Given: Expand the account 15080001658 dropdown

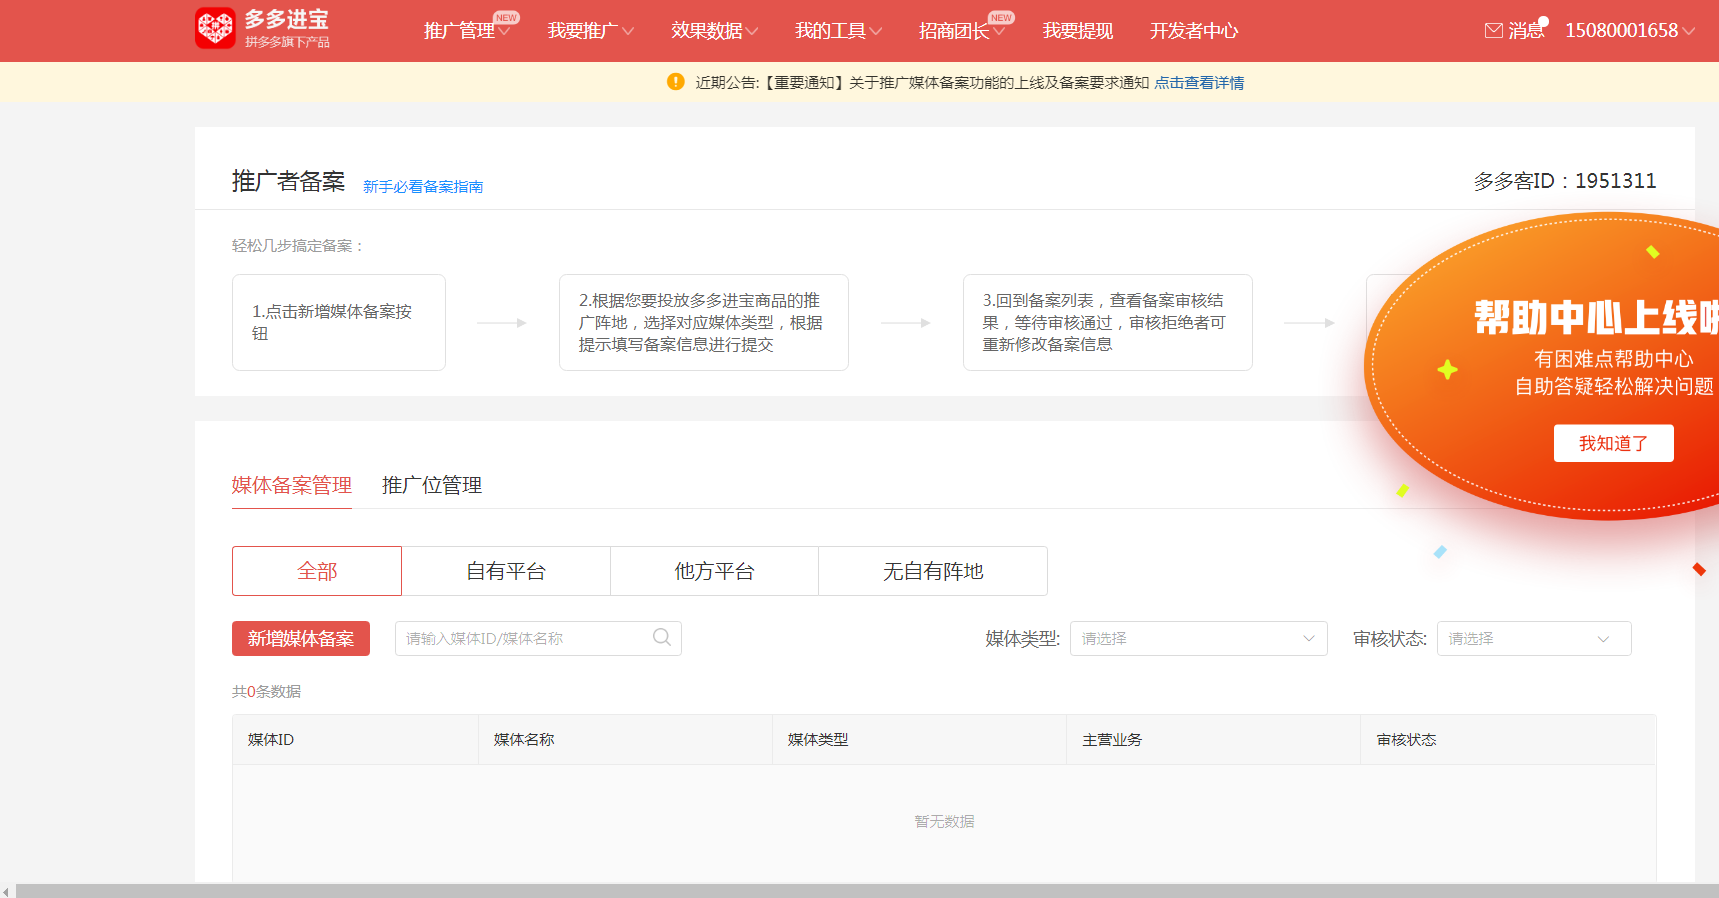Looking at the screenshot, I should coord(1630,31).
